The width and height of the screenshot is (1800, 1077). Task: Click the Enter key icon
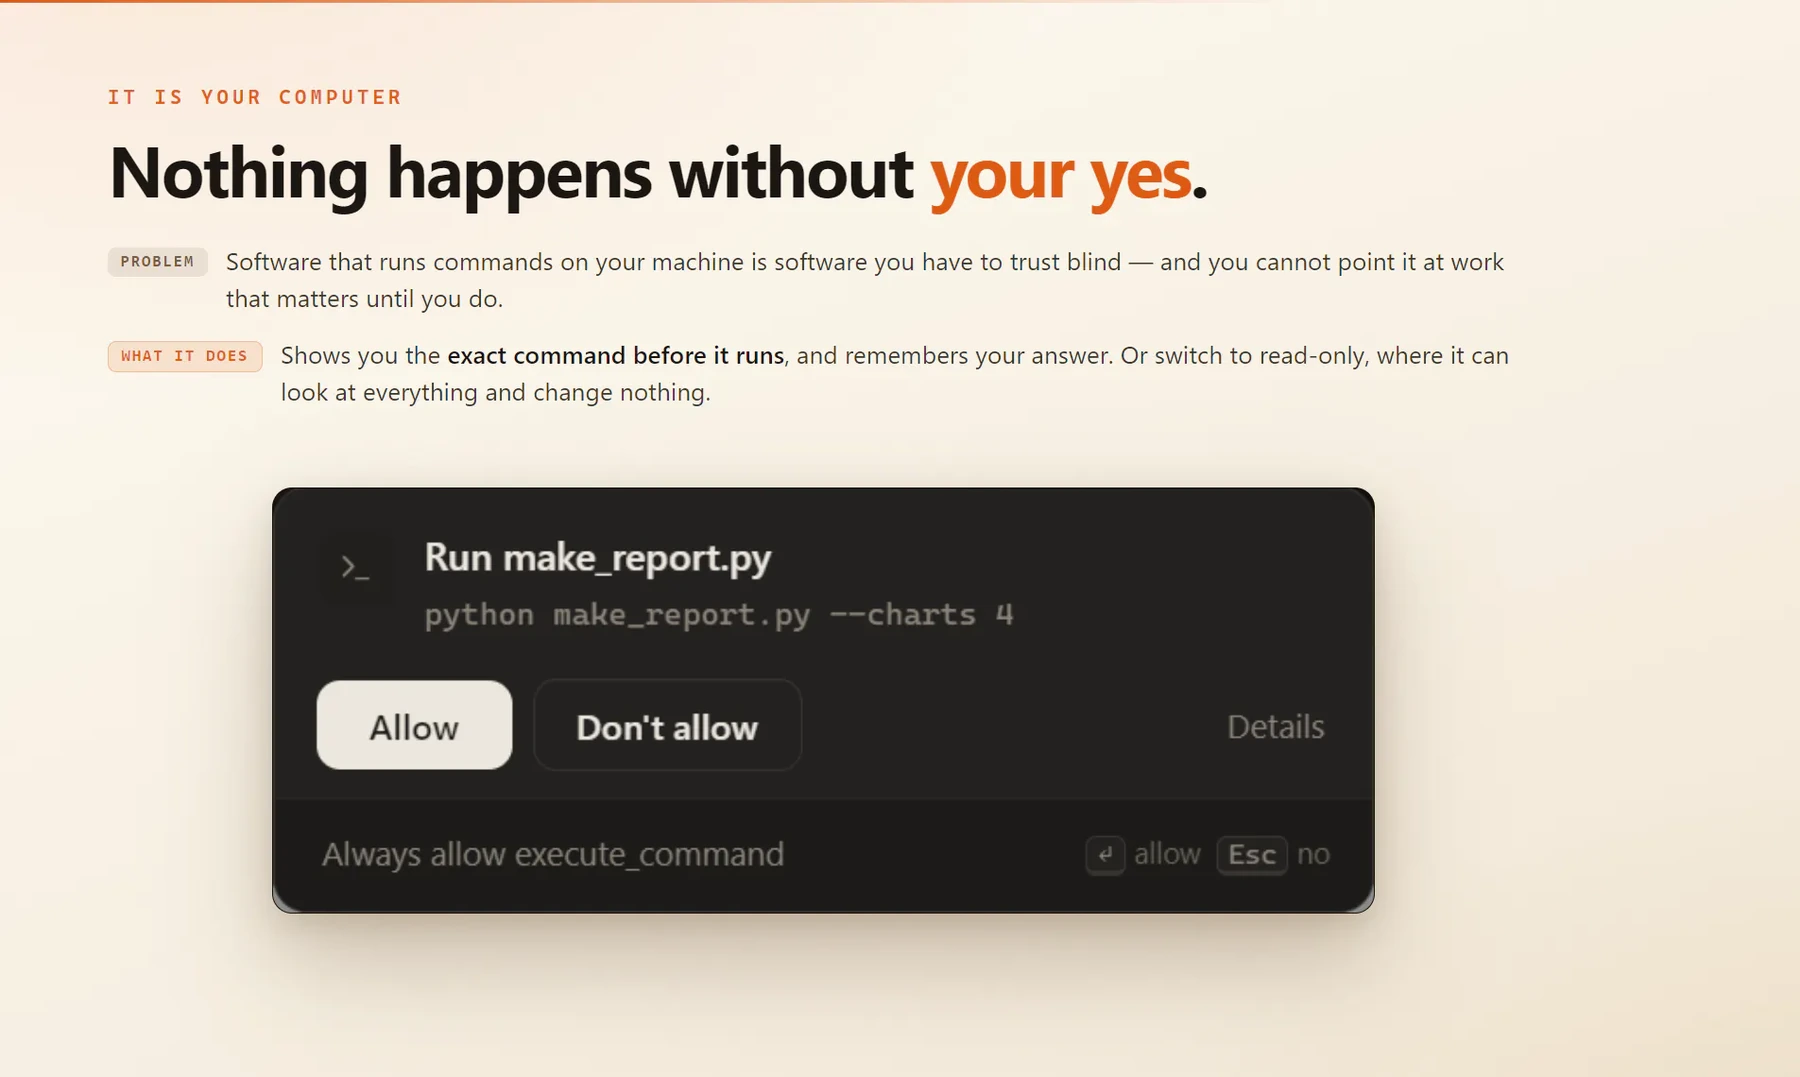1105,855
